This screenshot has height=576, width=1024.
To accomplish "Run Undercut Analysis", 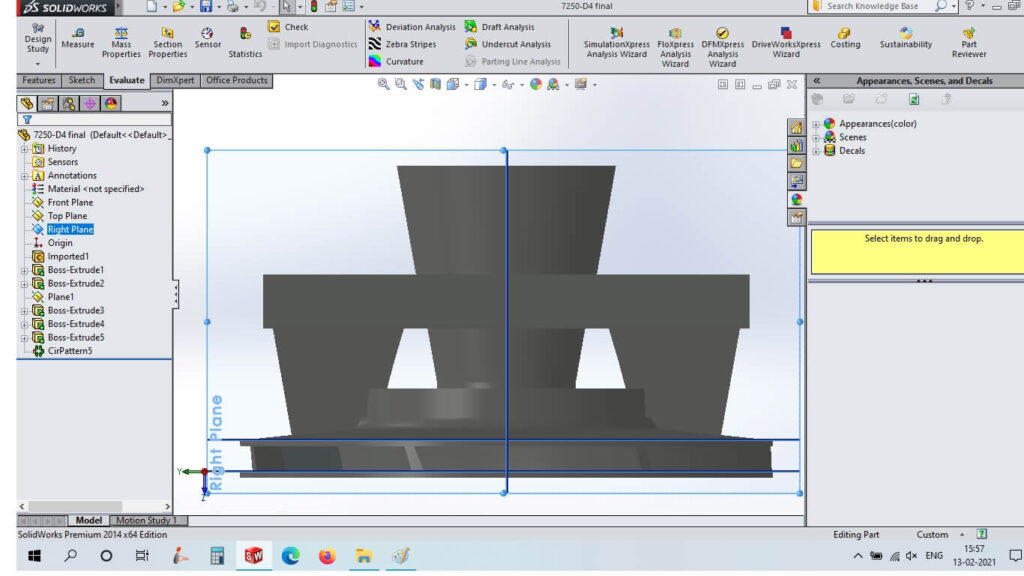I will pyautogui.click(x=508, y=44).
